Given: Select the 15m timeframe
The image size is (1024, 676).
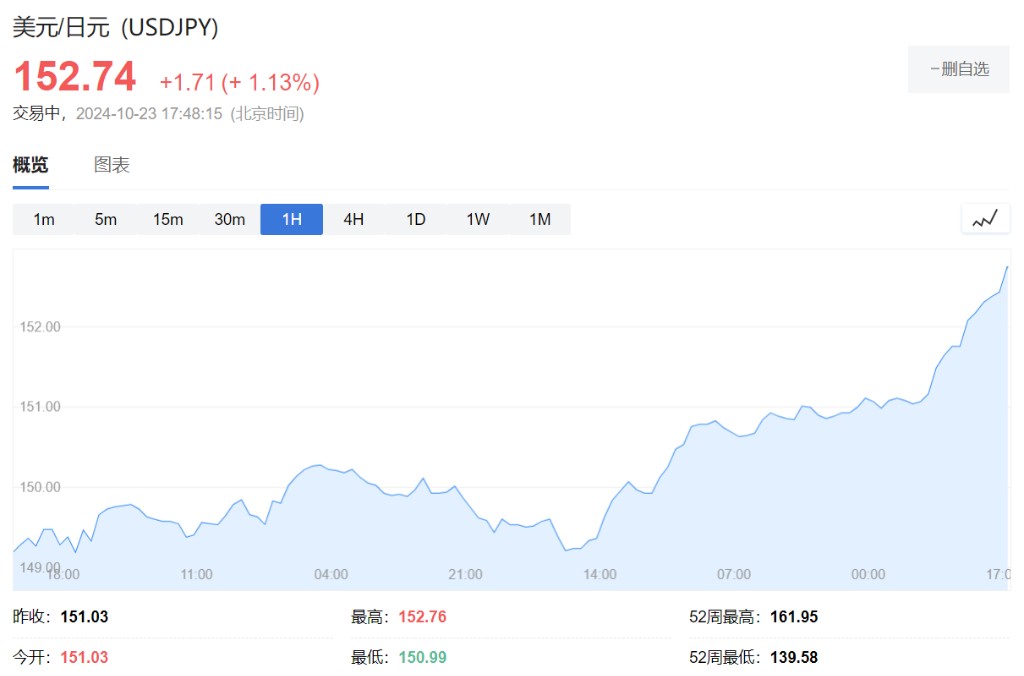Looking at the screenshot, I should (168, 219).
